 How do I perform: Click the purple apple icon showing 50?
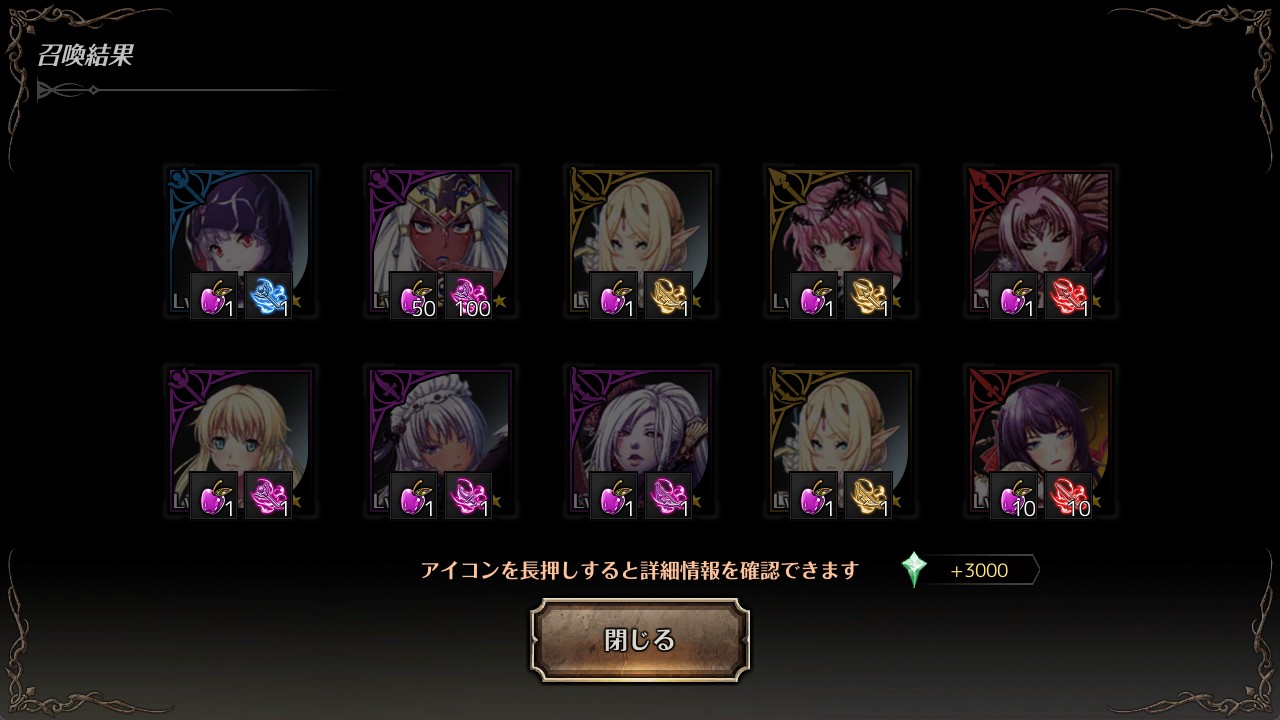[x=414, y=296]
